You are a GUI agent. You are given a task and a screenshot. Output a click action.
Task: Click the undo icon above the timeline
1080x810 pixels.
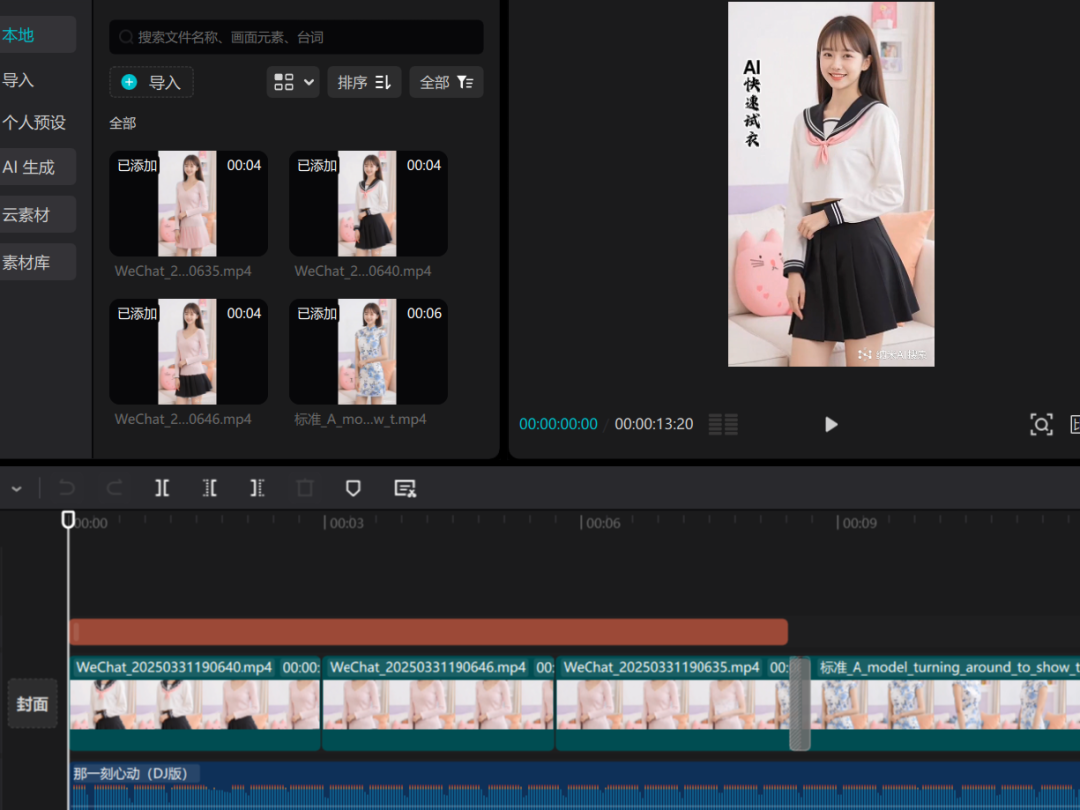66,488
